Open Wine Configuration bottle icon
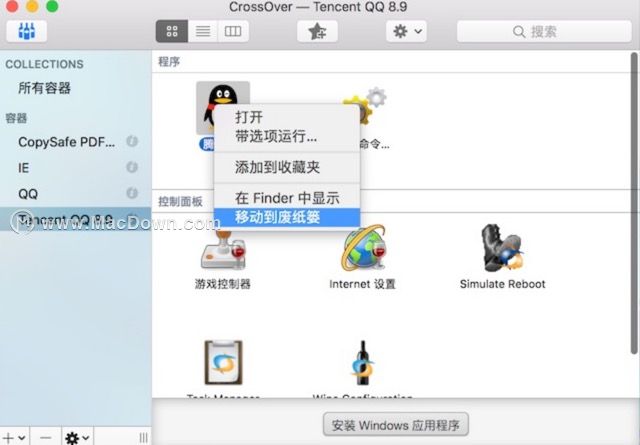Viewport: 640px width, 445px height. 362,363
